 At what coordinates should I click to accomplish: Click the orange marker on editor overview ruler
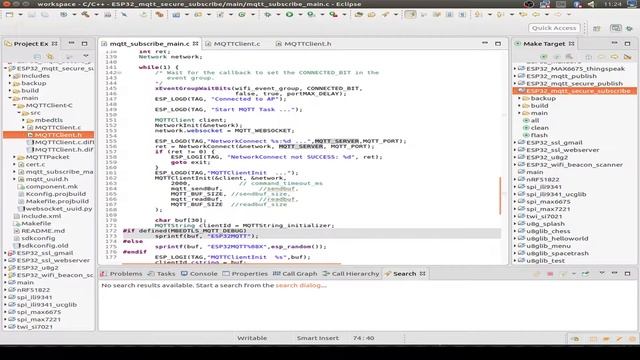500,196
